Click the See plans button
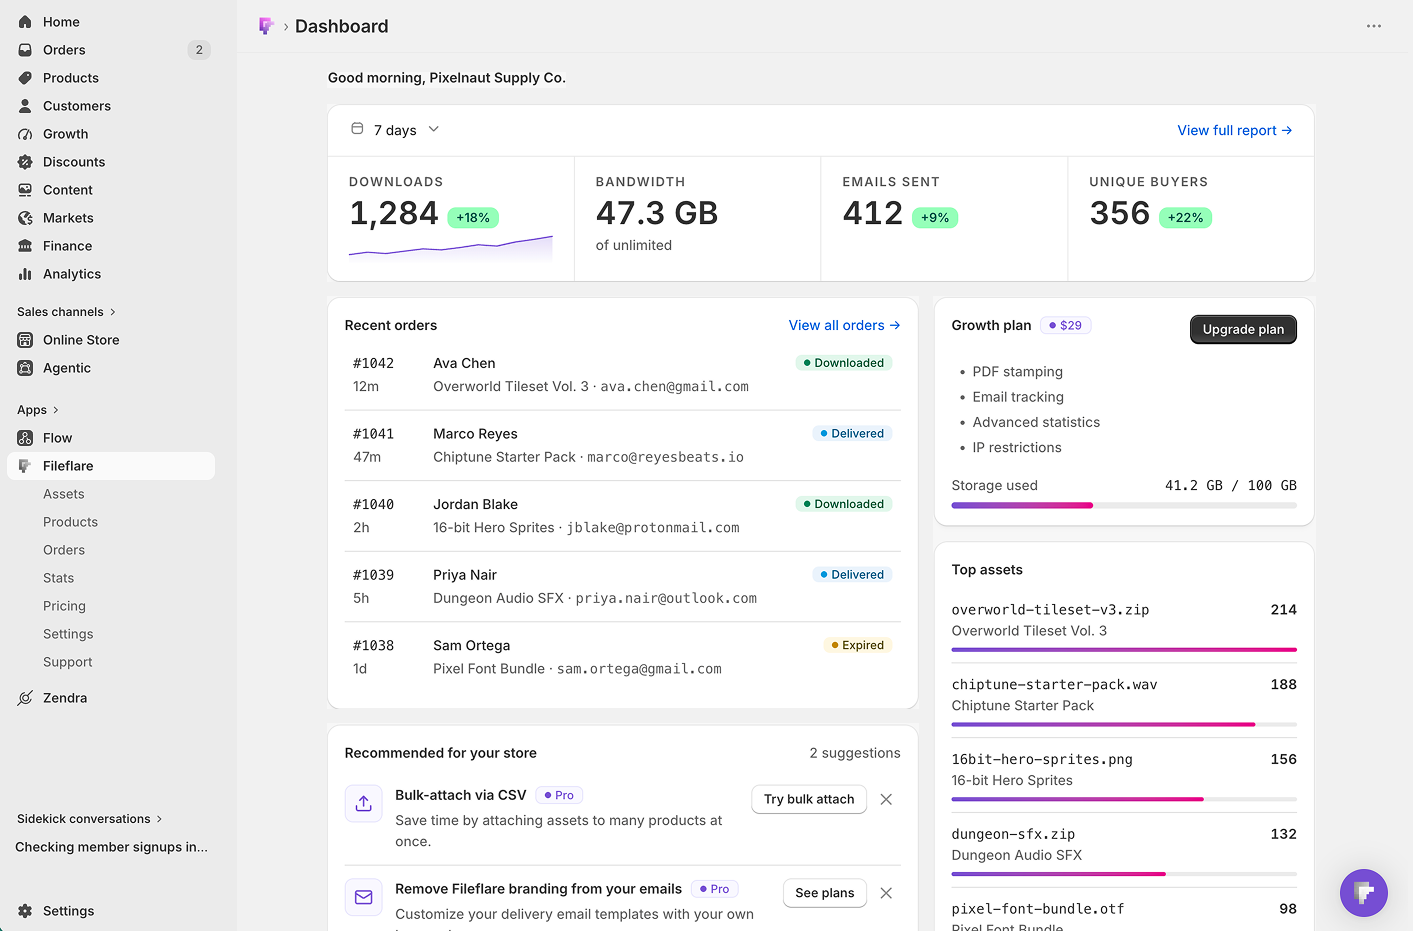 [825, 893]
